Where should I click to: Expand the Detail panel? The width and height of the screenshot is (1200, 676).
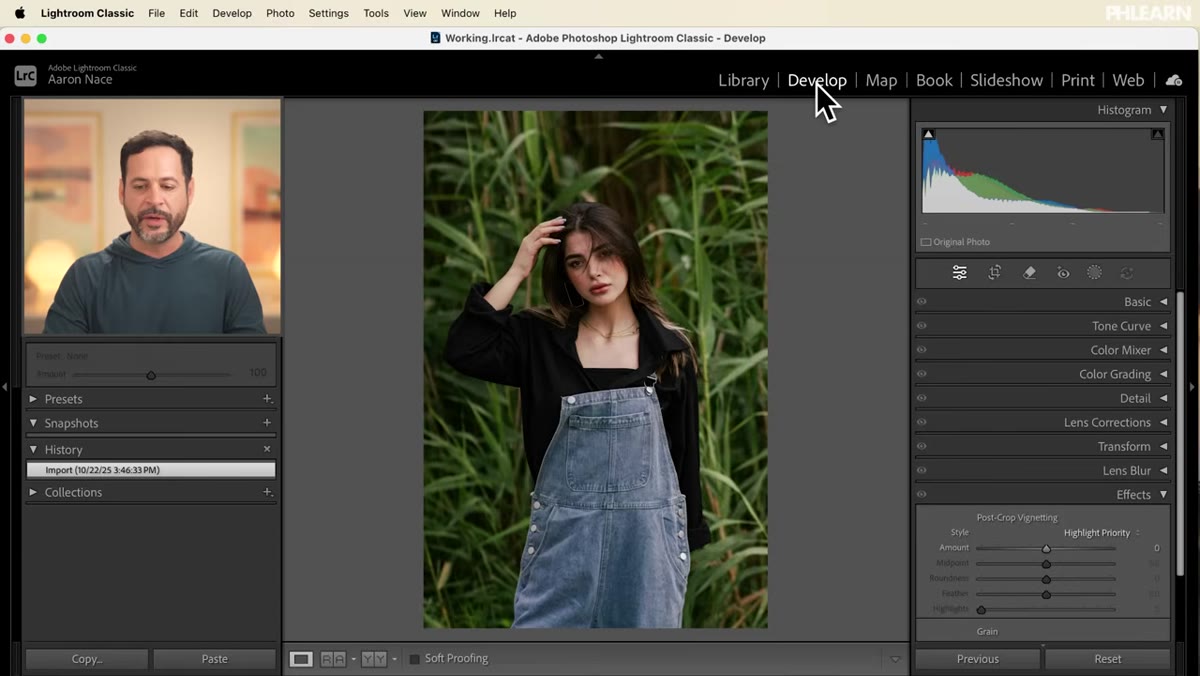(x=1163, y=398)
